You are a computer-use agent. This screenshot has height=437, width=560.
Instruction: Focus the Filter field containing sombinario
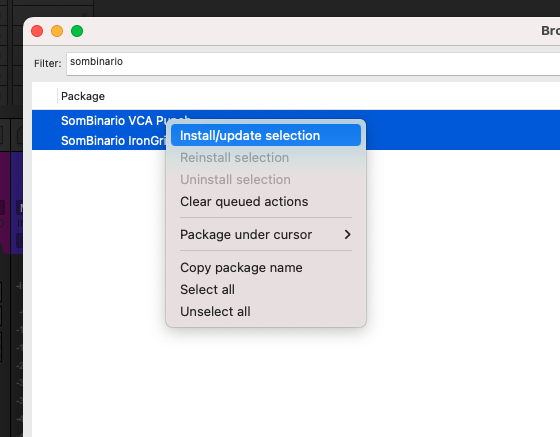pyautogui.click(x=313, y=64)
